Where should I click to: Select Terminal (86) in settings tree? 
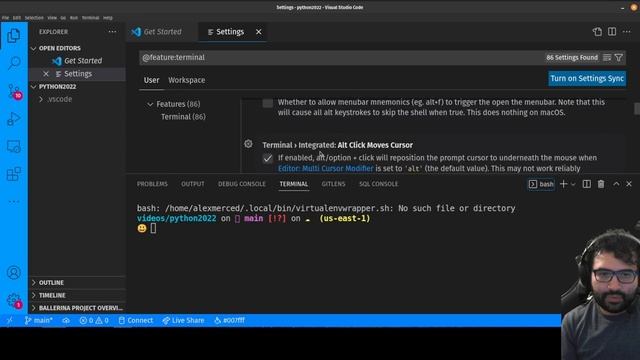183,117
